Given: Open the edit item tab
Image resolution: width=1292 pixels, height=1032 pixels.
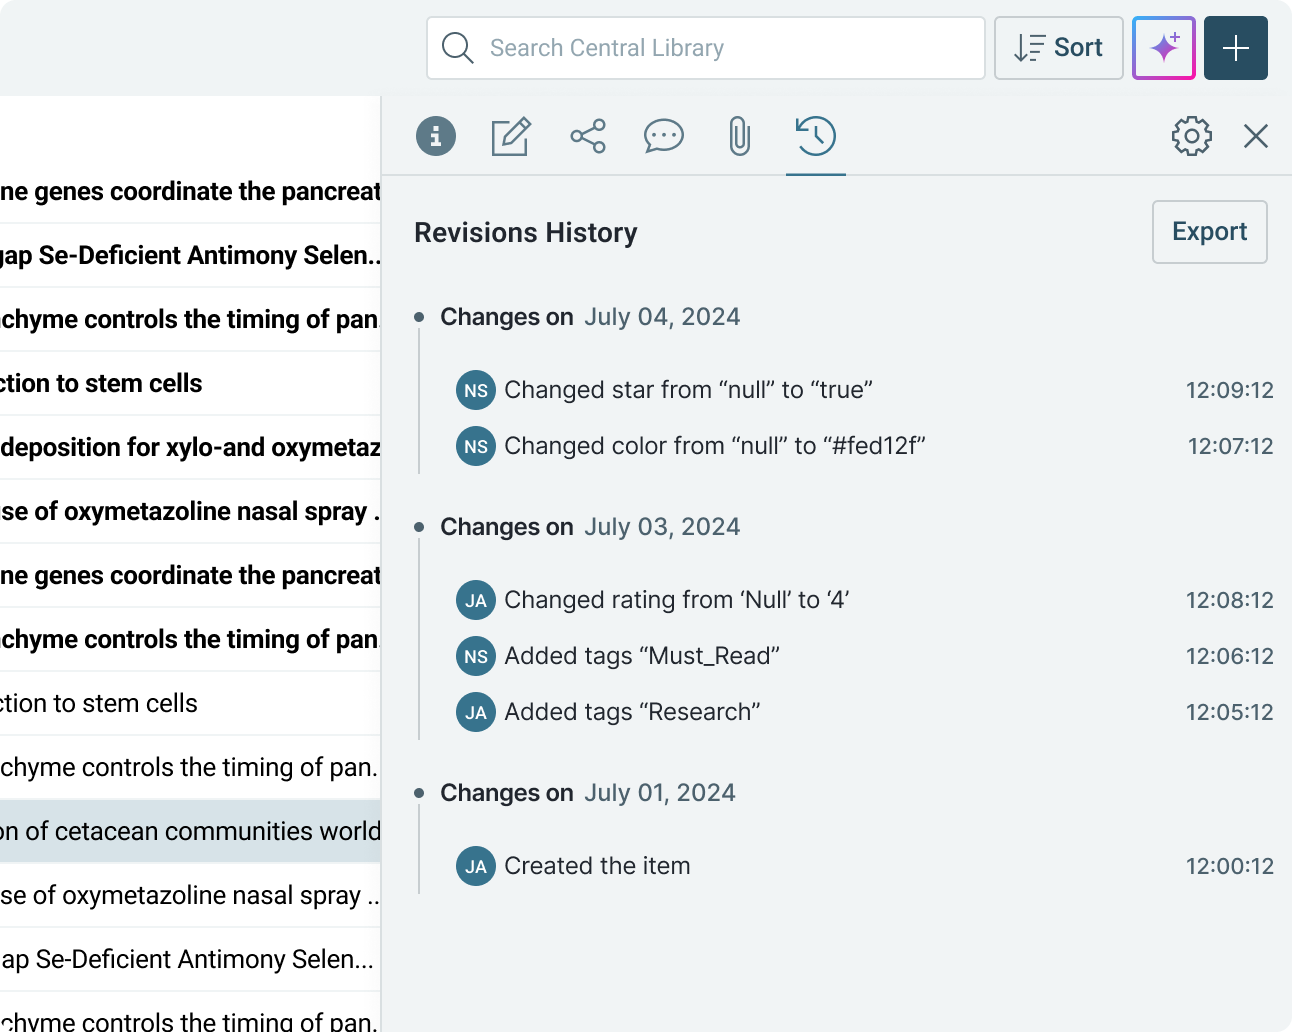Looking at the screenshot, I should 511,136.
